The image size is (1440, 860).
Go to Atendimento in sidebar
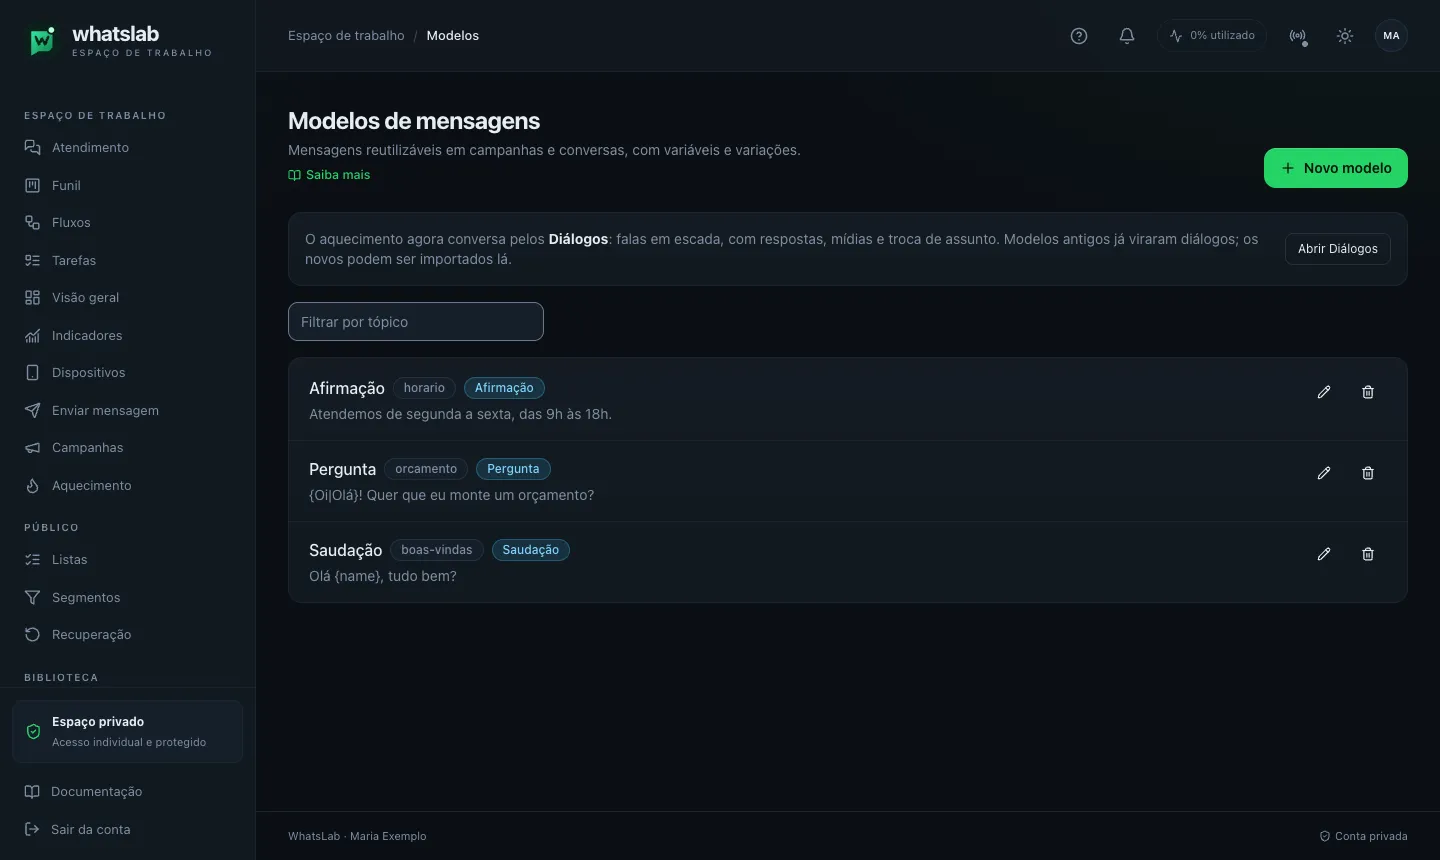point(128,148)
